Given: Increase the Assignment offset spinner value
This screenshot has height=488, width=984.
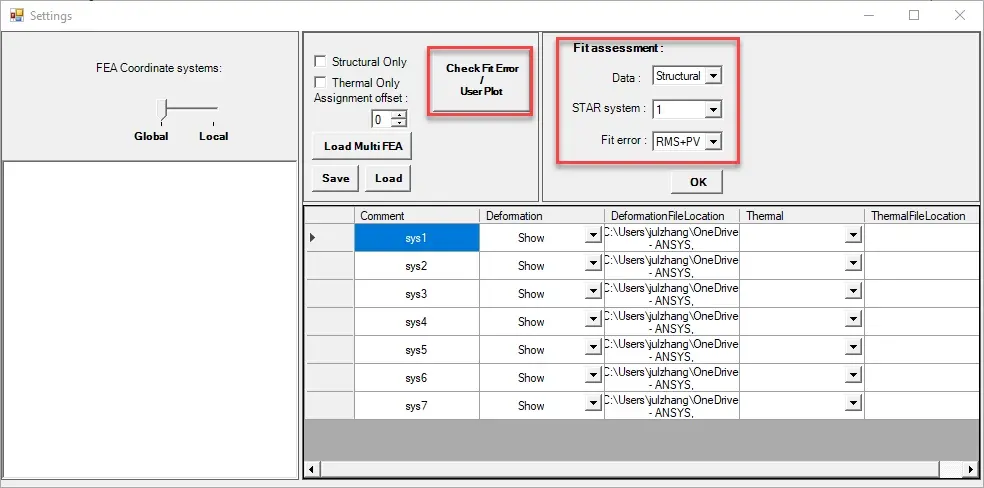Looking at the screenshot, I should [400, 115].
